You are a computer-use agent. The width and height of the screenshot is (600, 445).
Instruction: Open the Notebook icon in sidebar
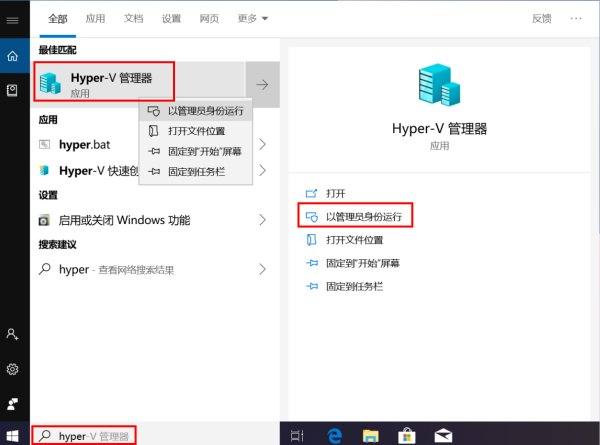point(12,90)
